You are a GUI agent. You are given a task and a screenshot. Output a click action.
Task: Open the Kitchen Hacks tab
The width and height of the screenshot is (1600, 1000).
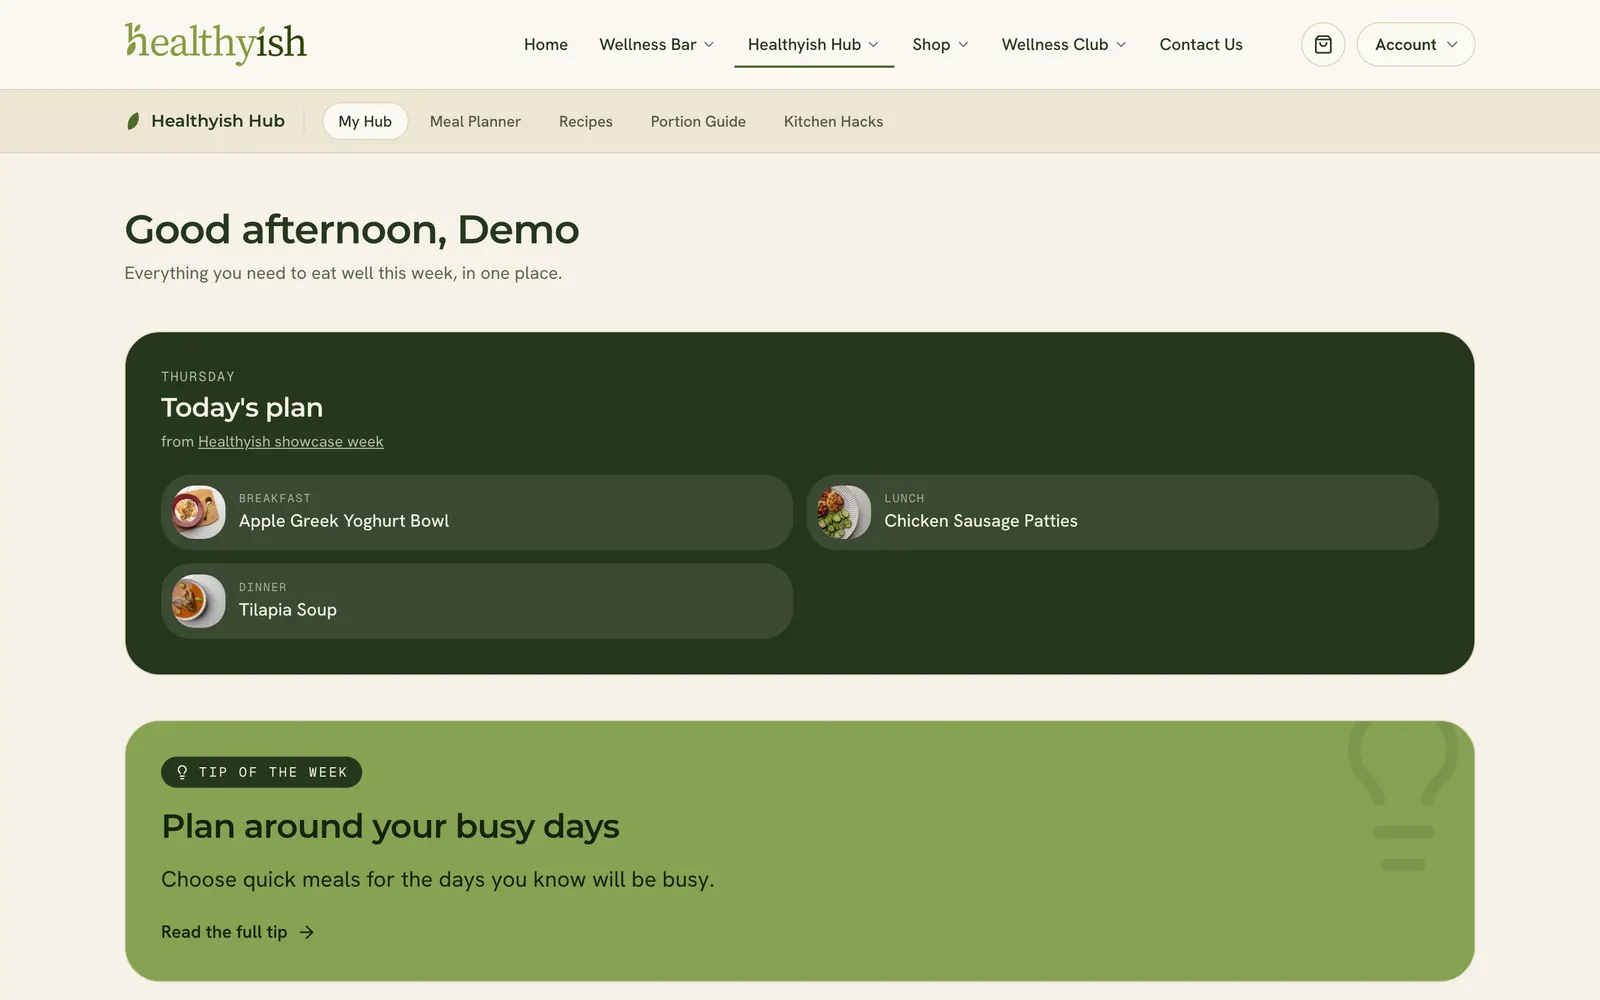click(833, 121)
